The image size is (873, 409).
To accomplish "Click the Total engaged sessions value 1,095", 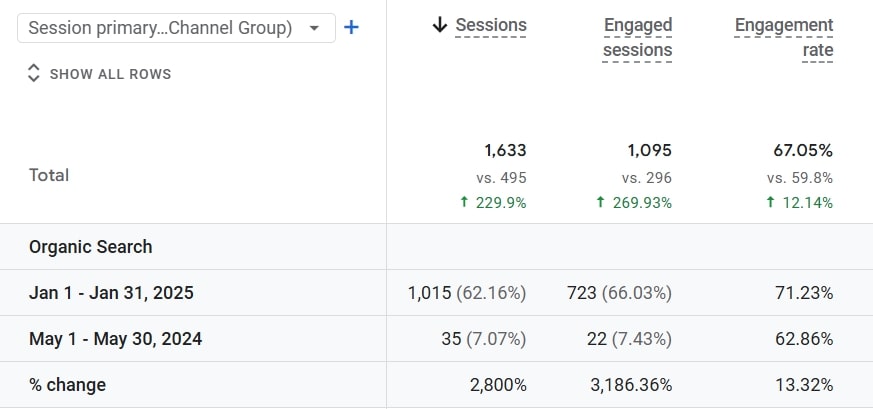I will coord(649,151).
